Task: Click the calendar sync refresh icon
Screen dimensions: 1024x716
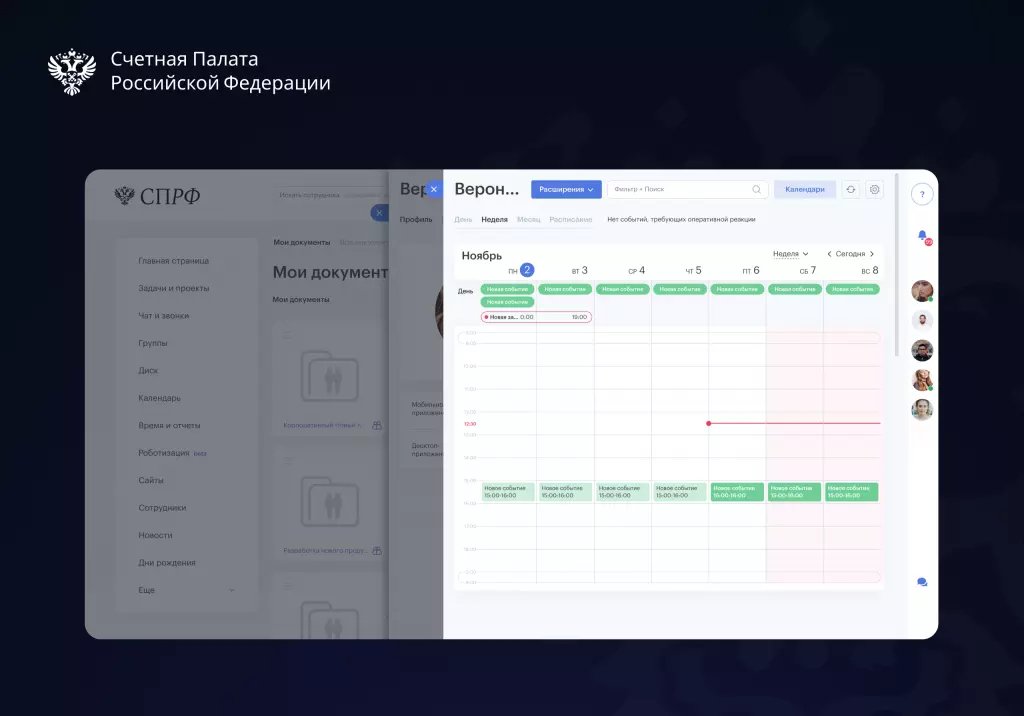Action: click(850, 189)
